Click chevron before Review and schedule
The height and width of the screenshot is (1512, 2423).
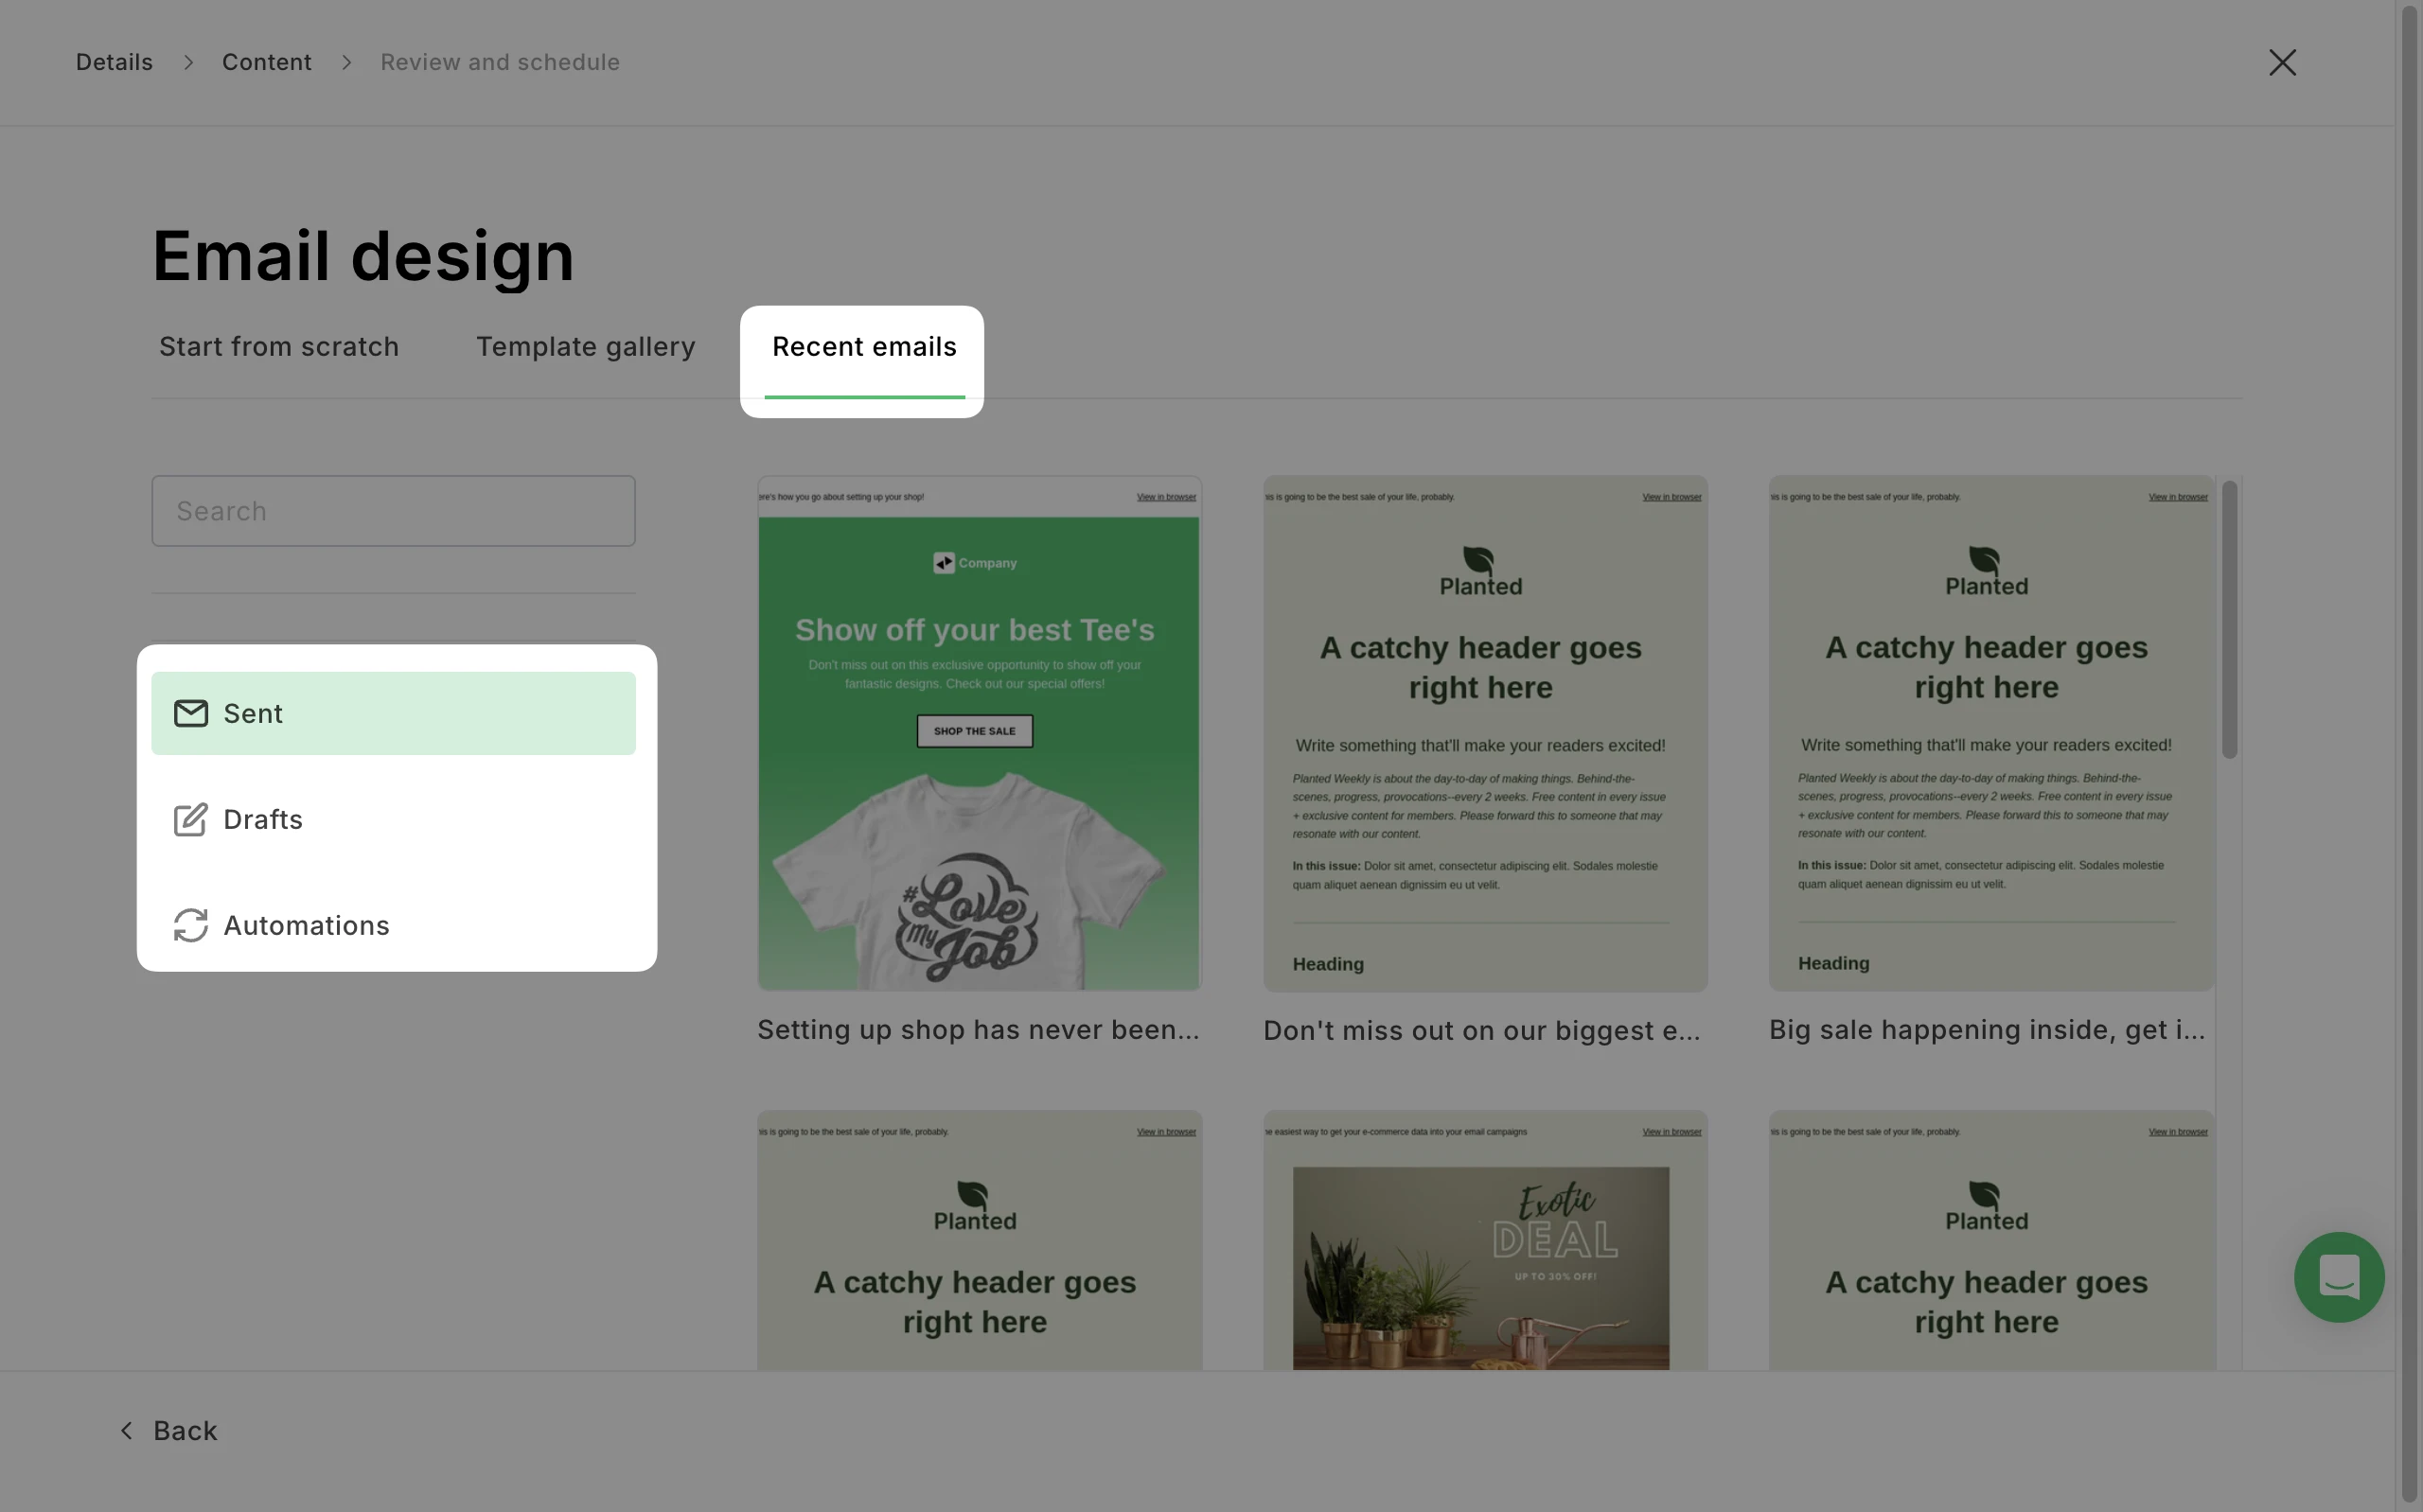(347, 63)
